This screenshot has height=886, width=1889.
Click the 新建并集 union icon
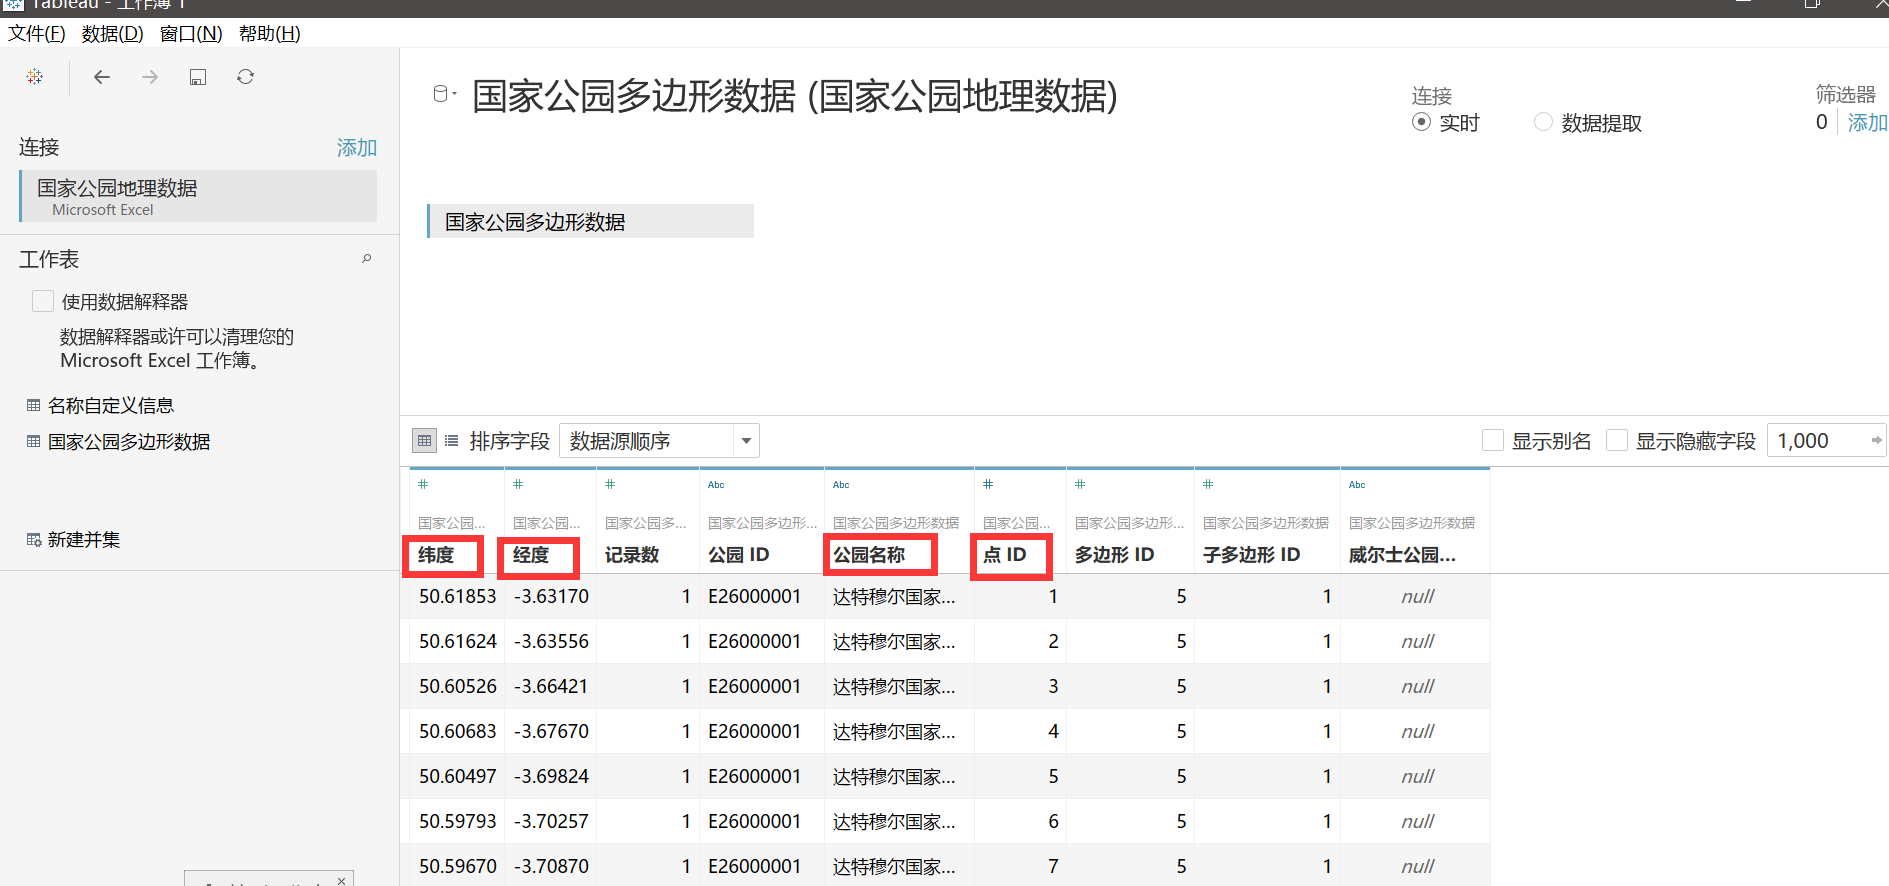pyautogui.click(x=34, y=540)
